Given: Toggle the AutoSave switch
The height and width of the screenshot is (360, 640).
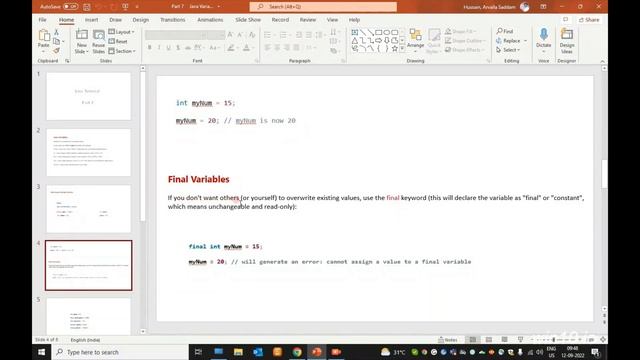Looking at the screenshot, I should click(71, 7).
